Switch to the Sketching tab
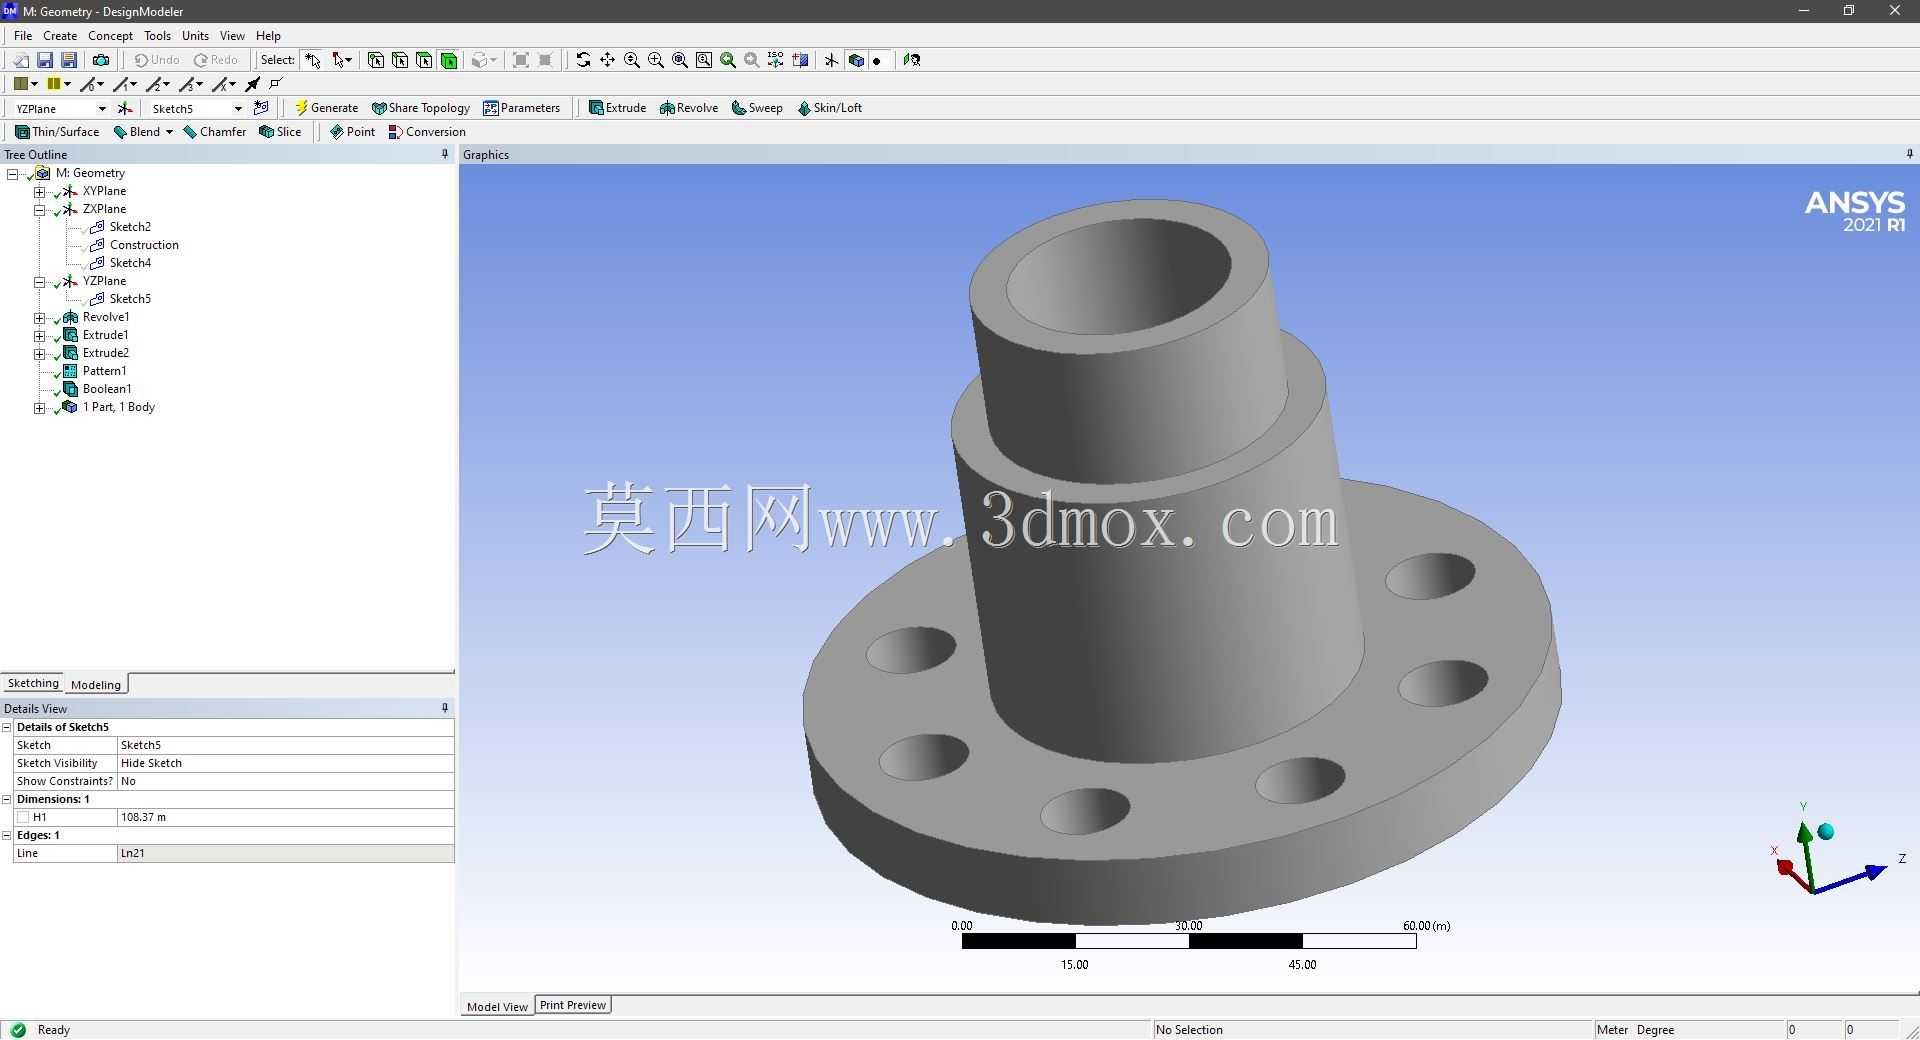 tap(33, 683)
